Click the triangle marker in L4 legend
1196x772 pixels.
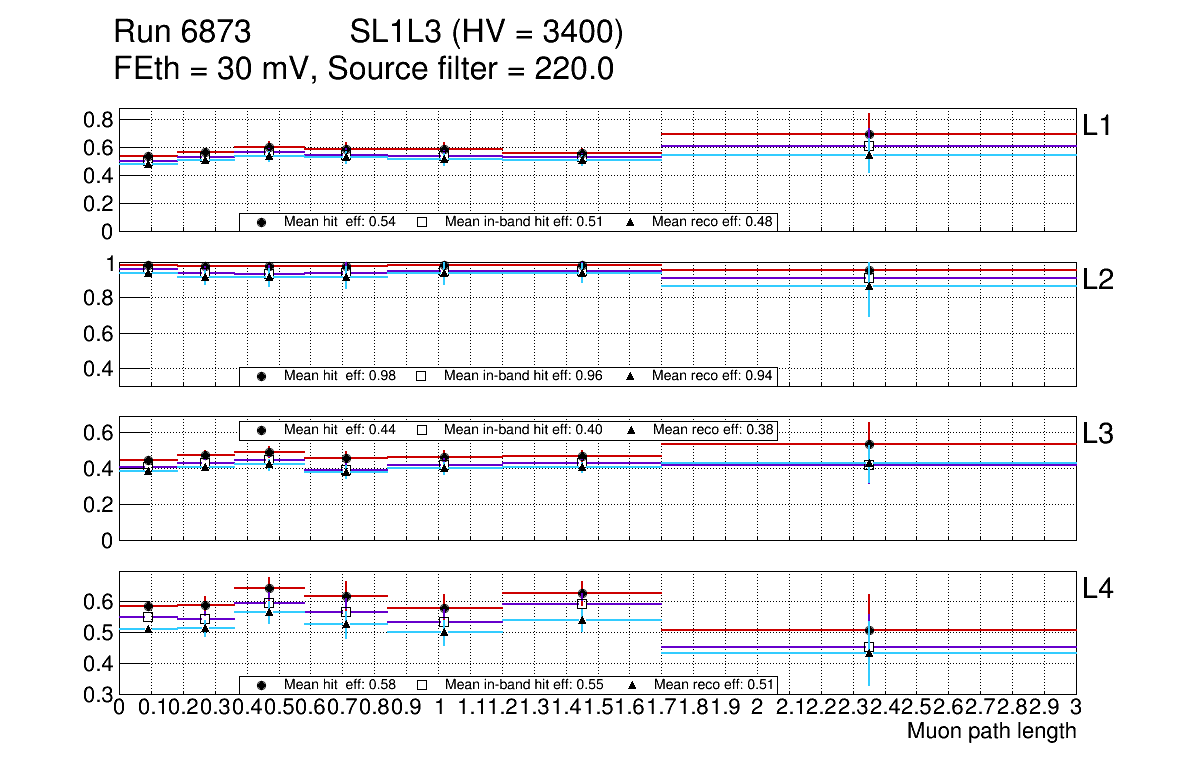click(x=631, y=685)
